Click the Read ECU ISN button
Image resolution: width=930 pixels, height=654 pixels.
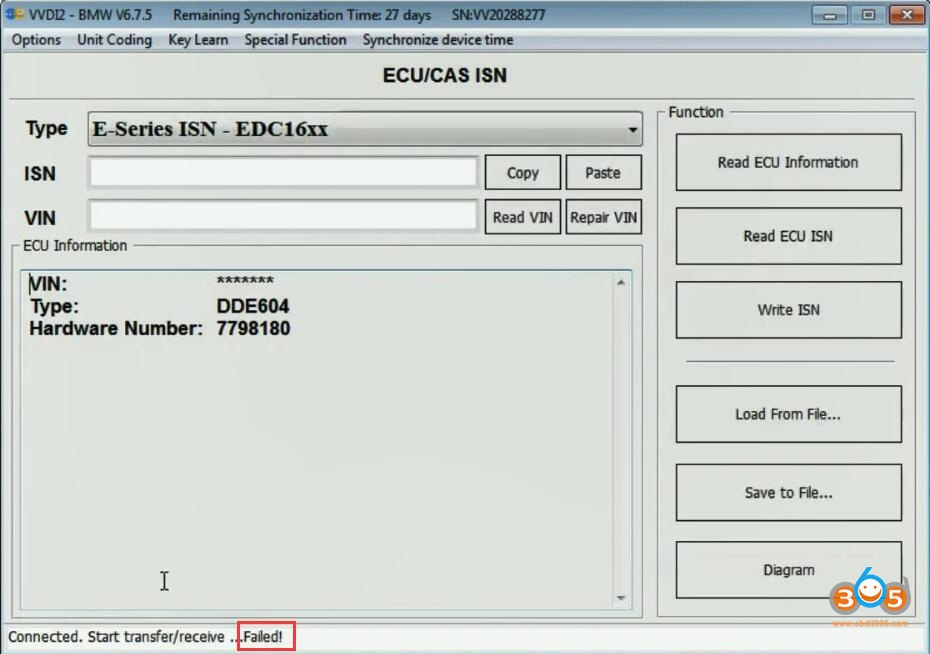coord(788,236)
